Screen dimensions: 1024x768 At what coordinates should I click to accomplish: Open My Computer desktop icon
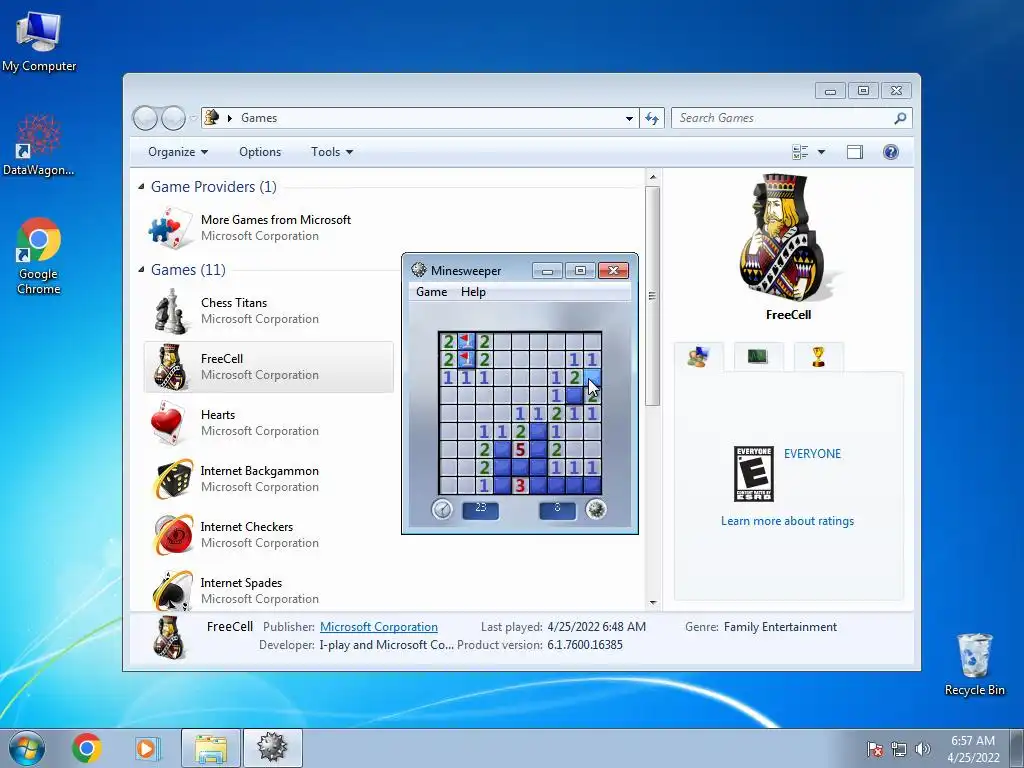[x=39, y=41]
